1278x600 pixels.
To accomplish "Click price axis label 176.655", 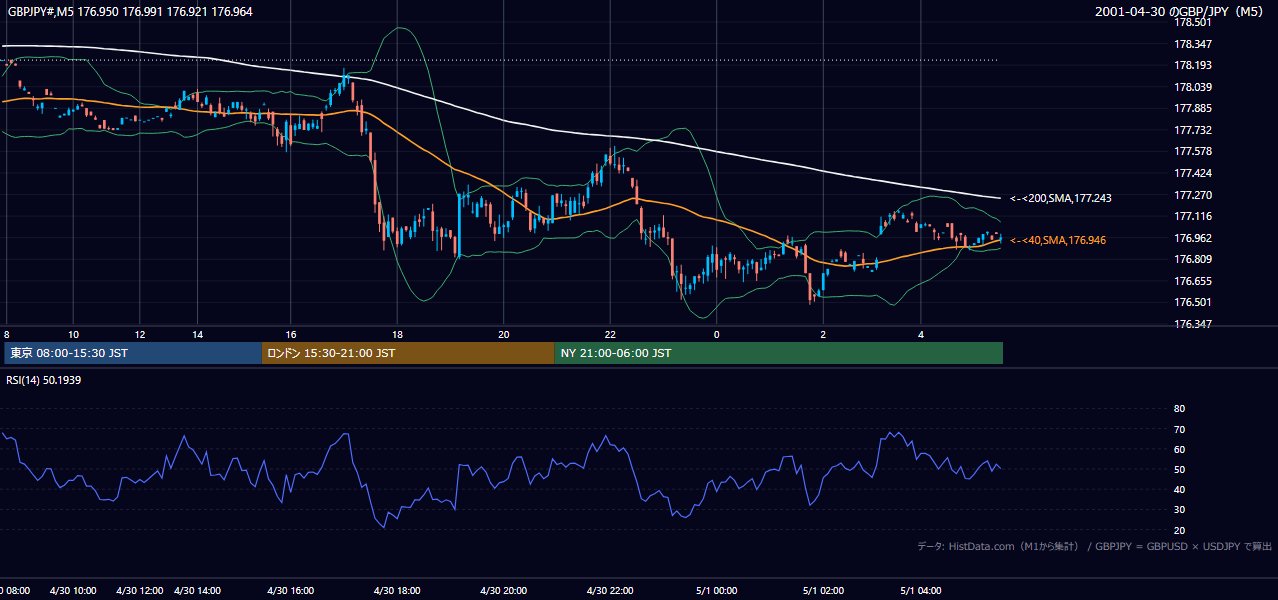I will tap(1192, 281).
